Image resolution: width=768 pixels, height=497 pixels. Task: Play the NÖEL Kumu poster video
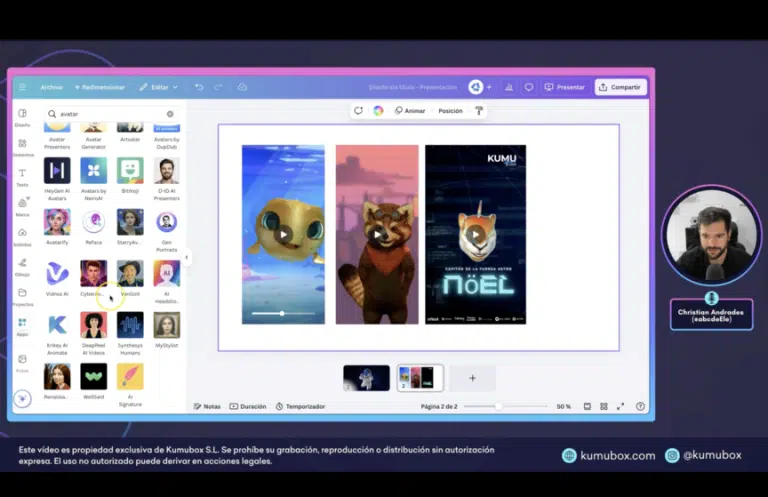[476, 235]
